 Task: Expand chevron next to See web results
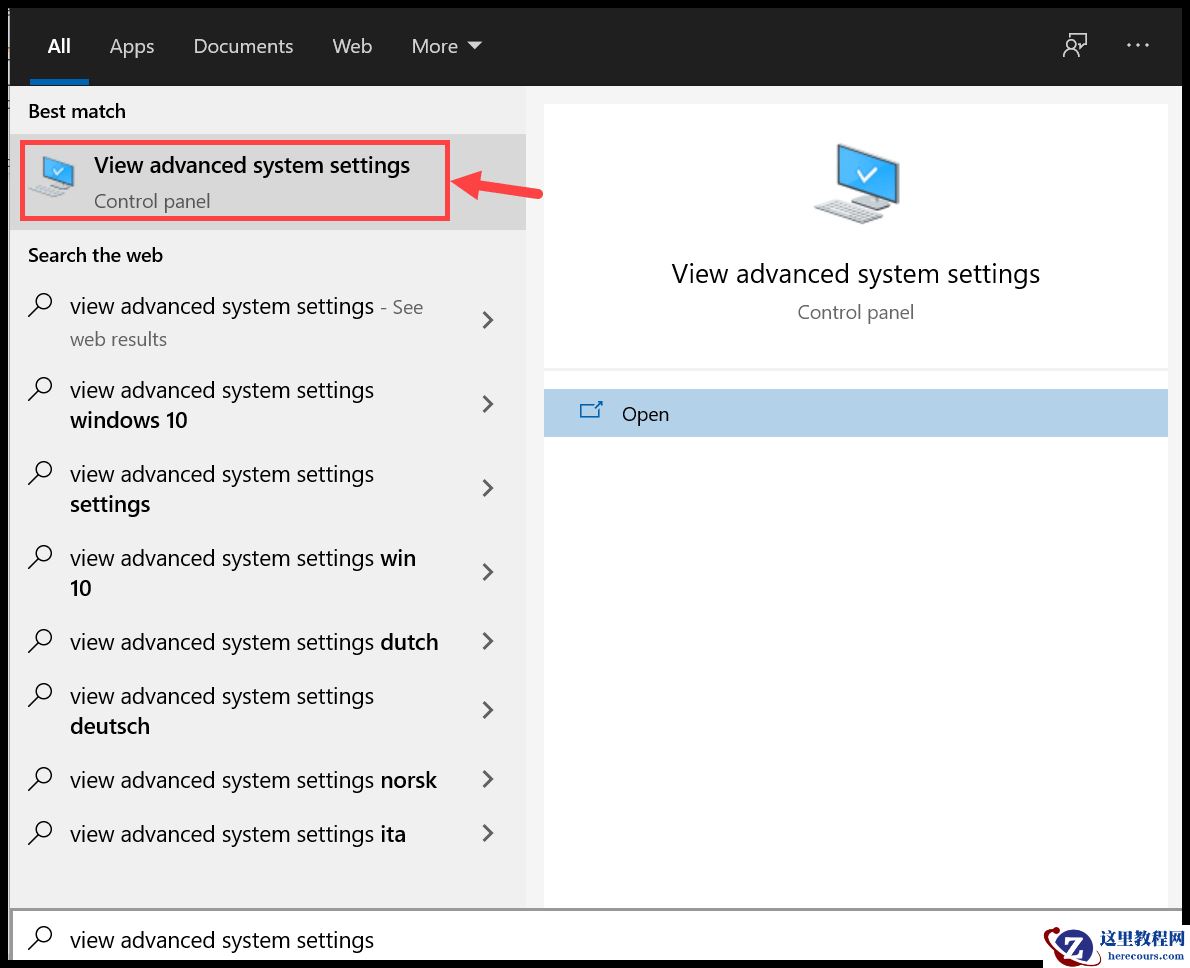[487, 320]
